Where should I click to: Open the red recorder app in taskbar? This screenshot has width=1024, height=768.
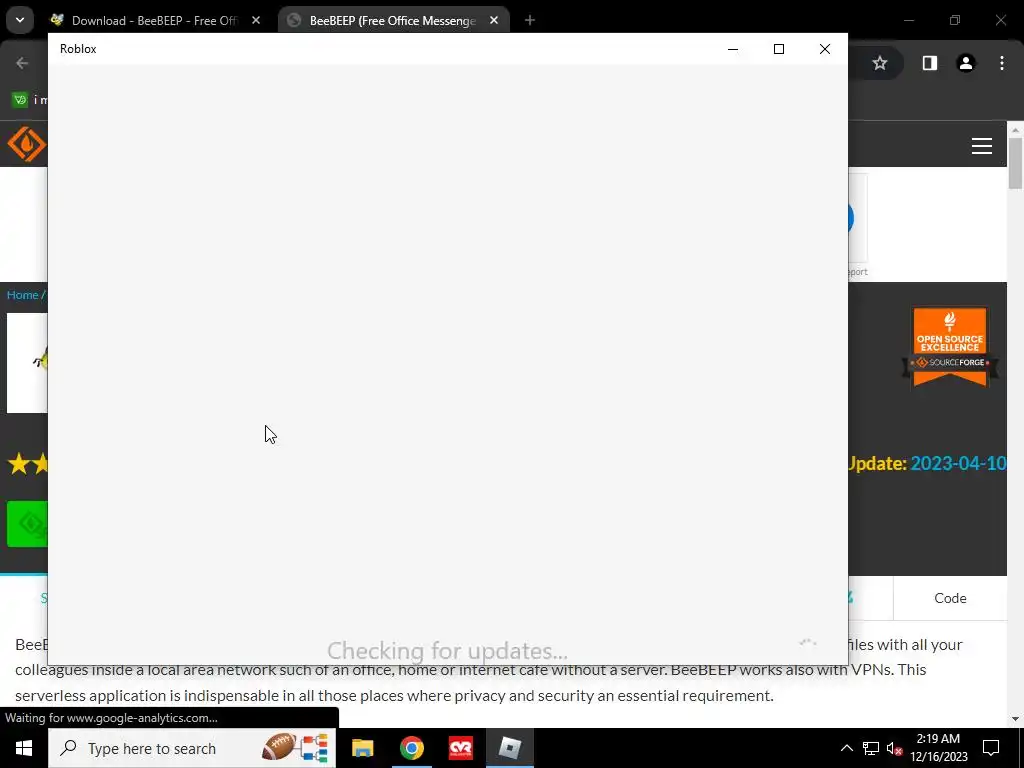(x=460, y=748)
